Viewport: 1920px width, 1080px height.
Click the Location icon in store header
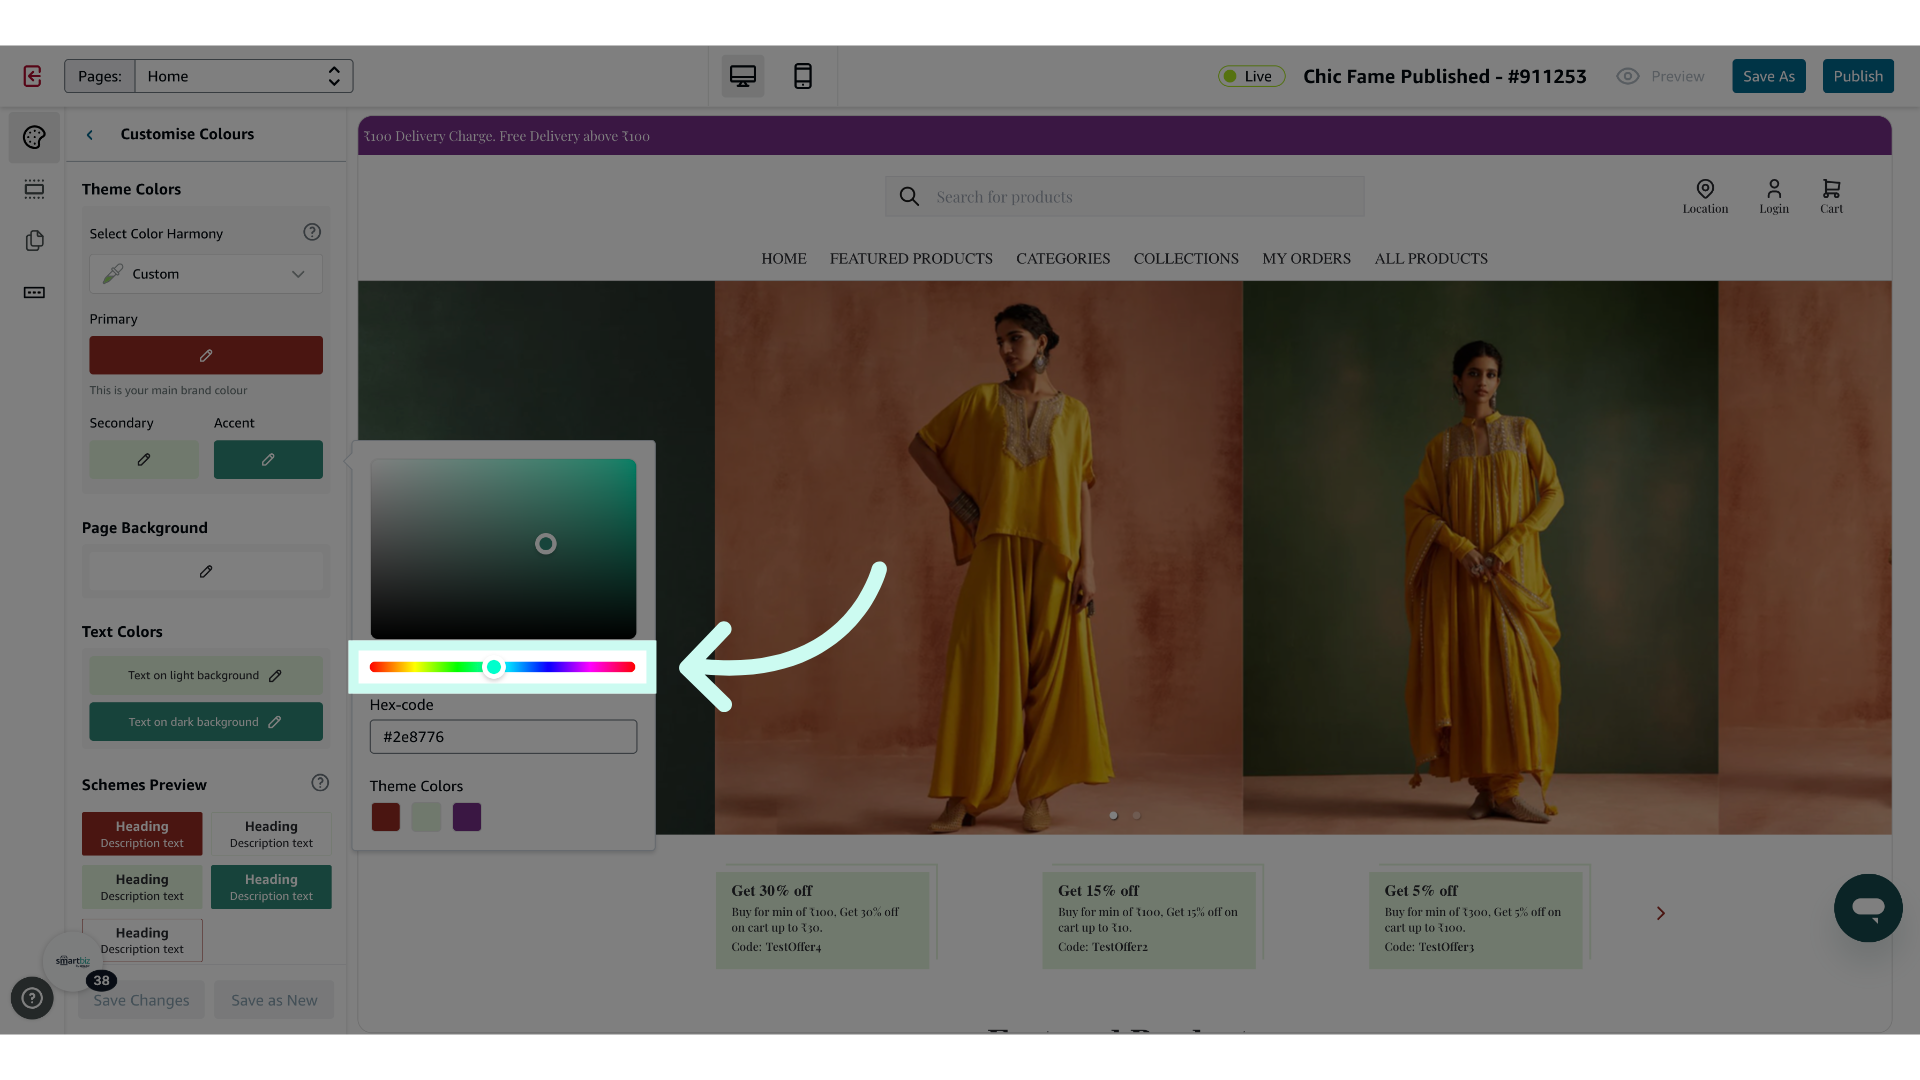pos(1705,196)
